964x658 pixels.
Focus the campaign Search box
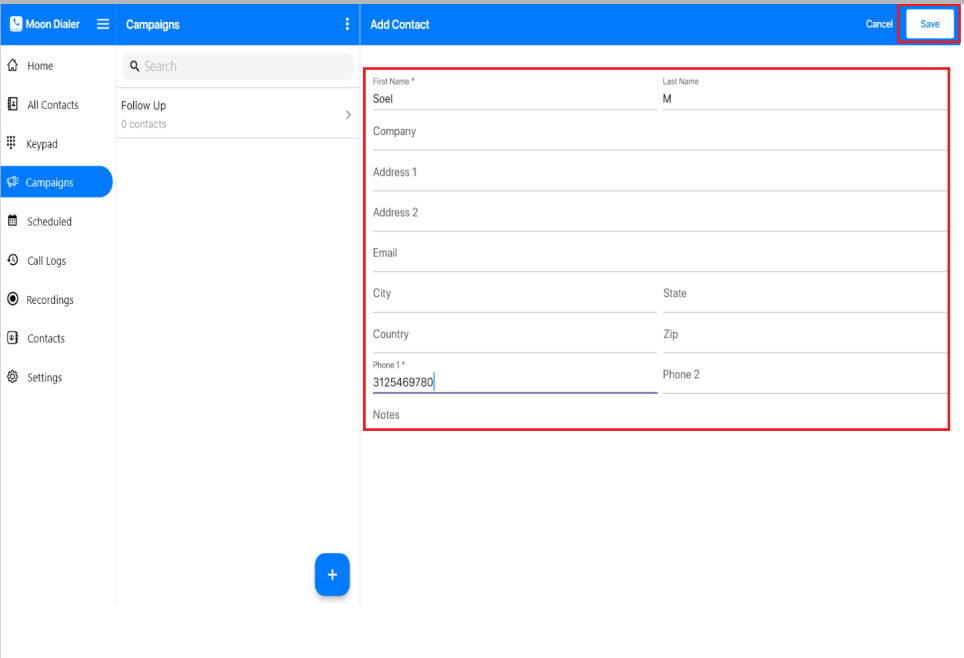240,66
